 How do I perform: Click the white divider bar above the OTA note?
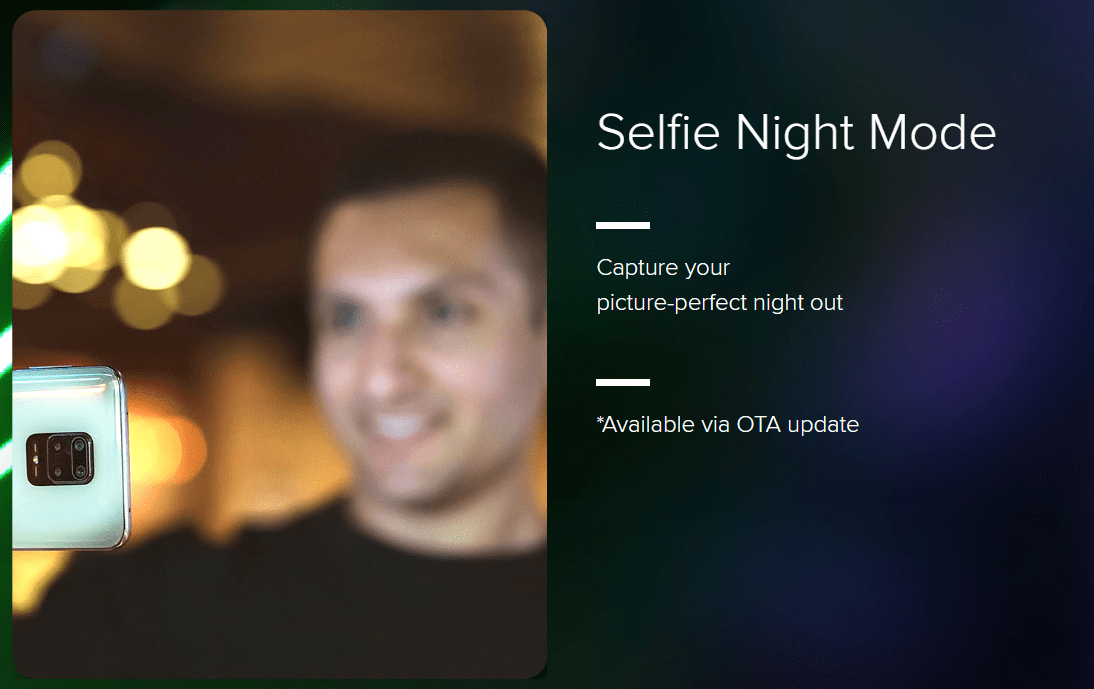point(623,382)
